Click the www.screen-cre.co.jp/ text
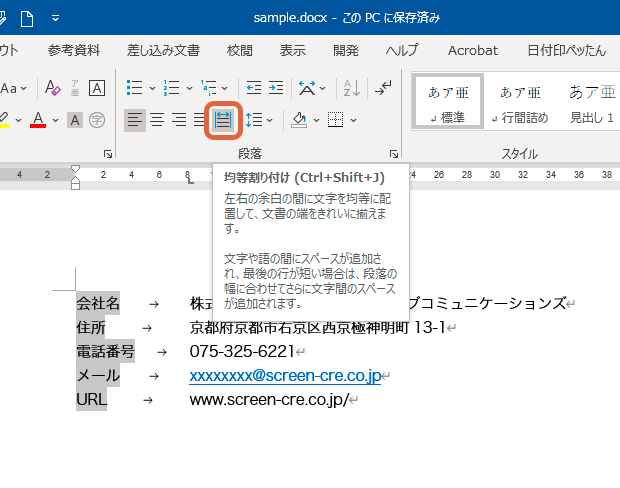Viewport: 620px width, 488px height. coord(269,400)
